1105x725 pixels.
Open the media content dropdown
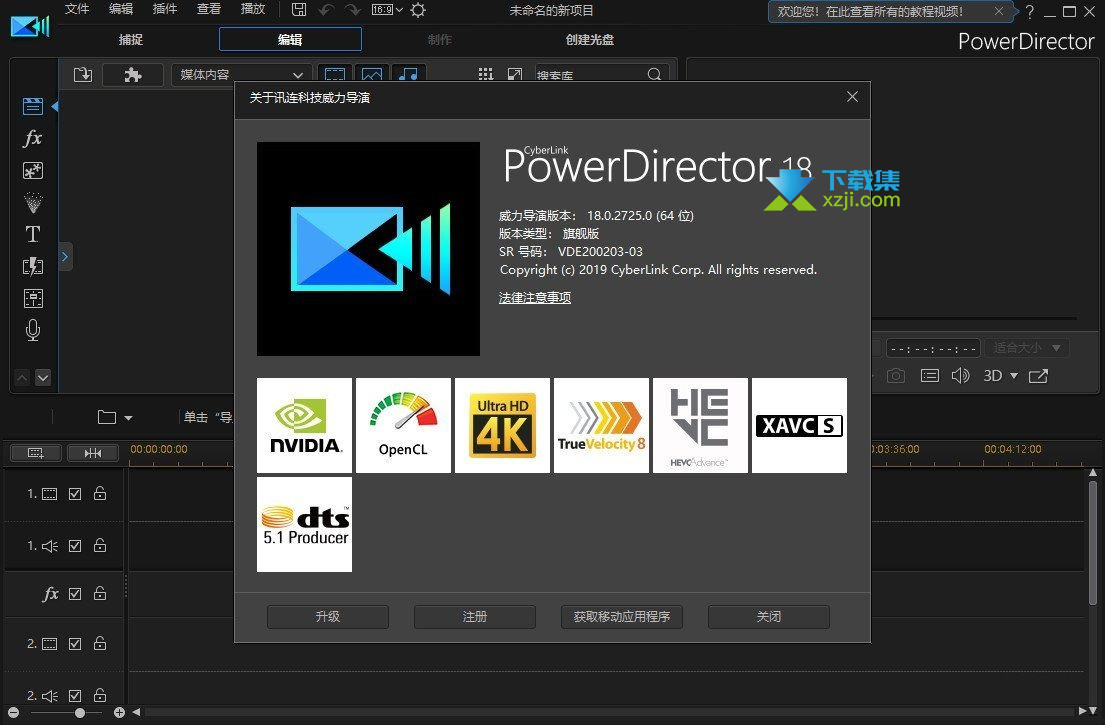point(242,75)
